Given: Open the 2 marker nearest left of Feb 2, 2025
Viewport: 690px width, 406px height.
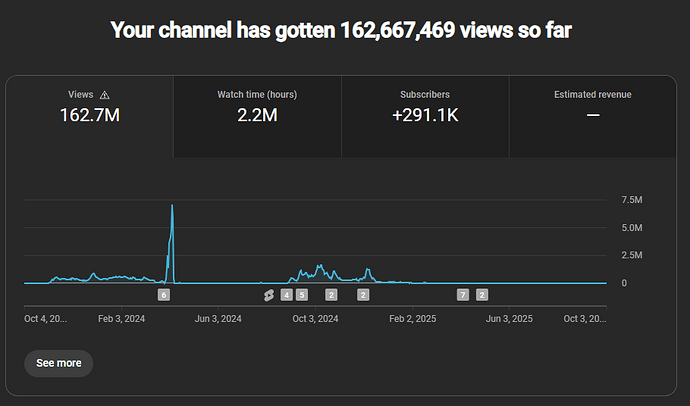Looking at the screenshot, I should tap(363, 295).
